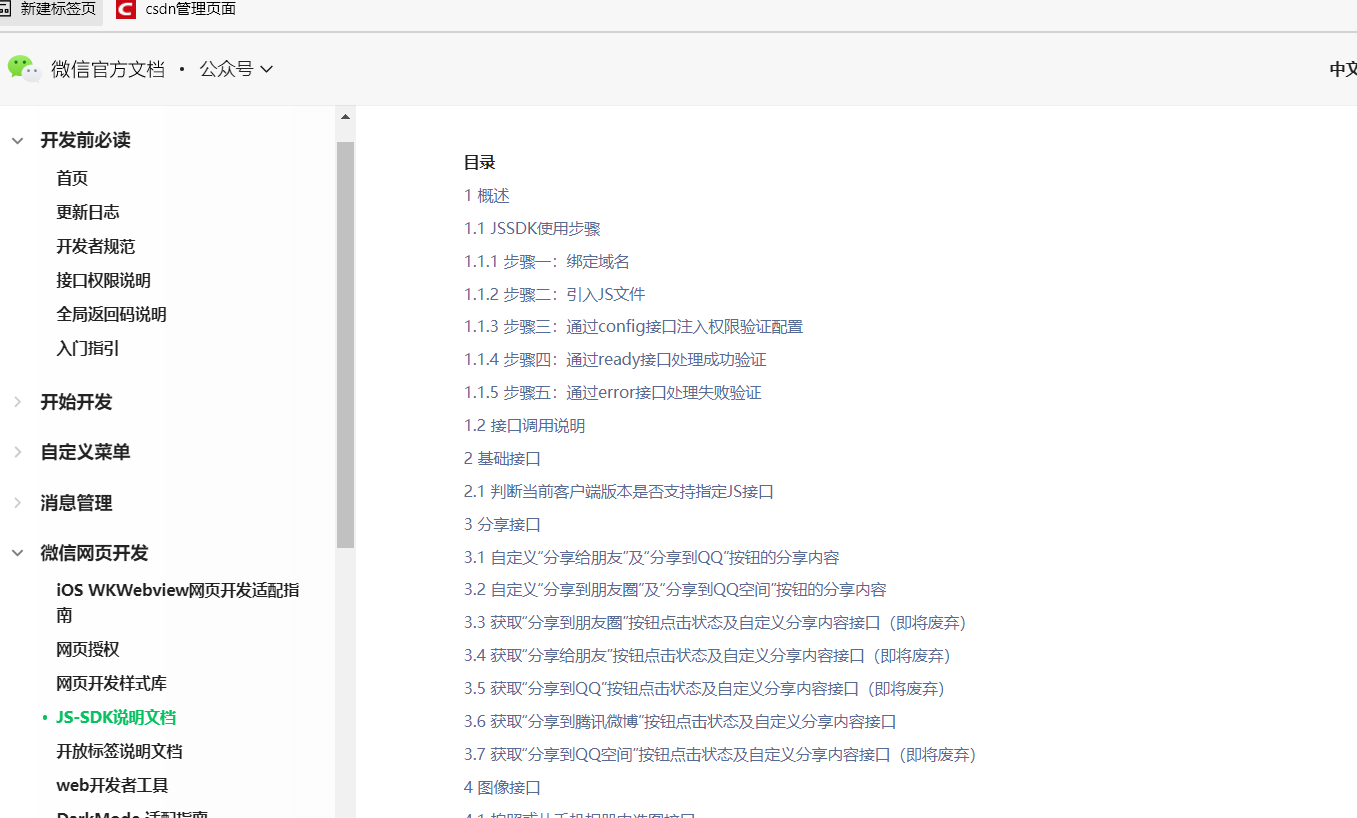Jump to 3 分享接口
The width and height of the screenshot is (1357, 818).
point(502,524)
